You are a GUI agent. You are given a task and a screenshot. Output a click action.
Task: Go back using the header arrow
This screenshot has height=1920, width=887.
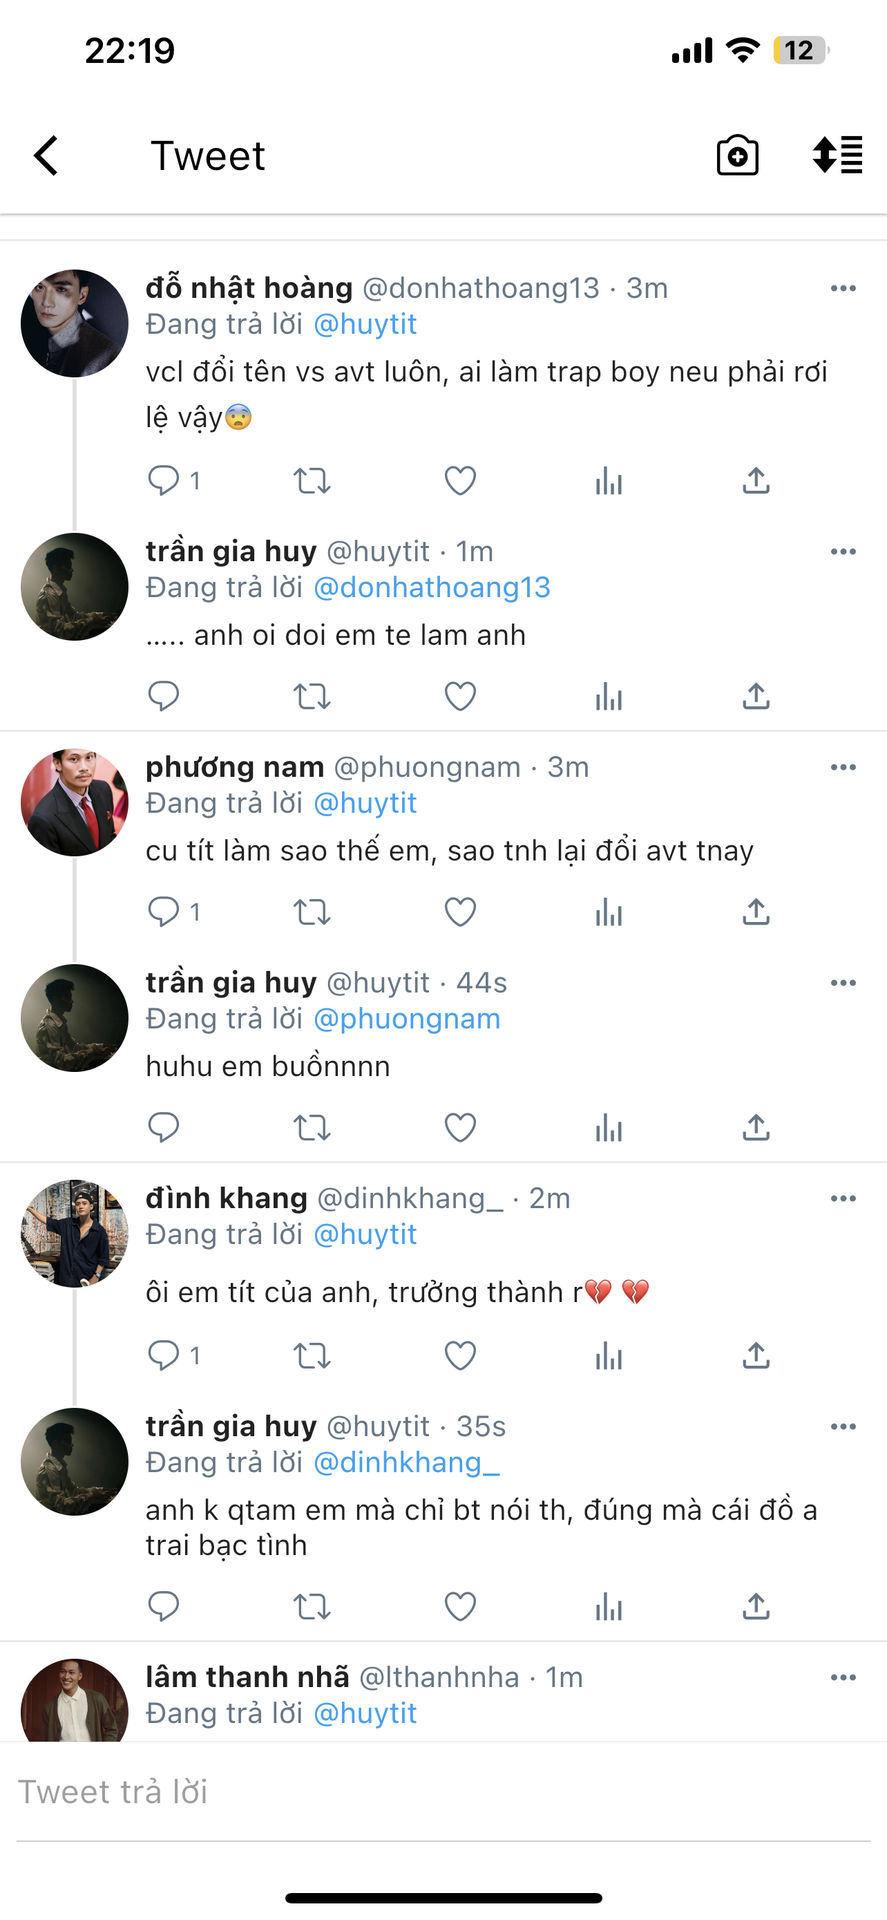pos(46,156)
